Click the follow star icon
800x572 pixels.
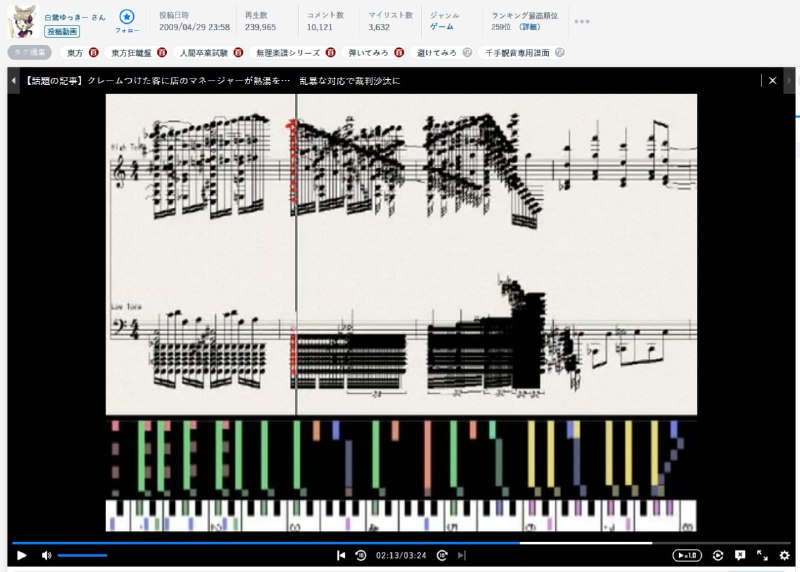(127, 17)
